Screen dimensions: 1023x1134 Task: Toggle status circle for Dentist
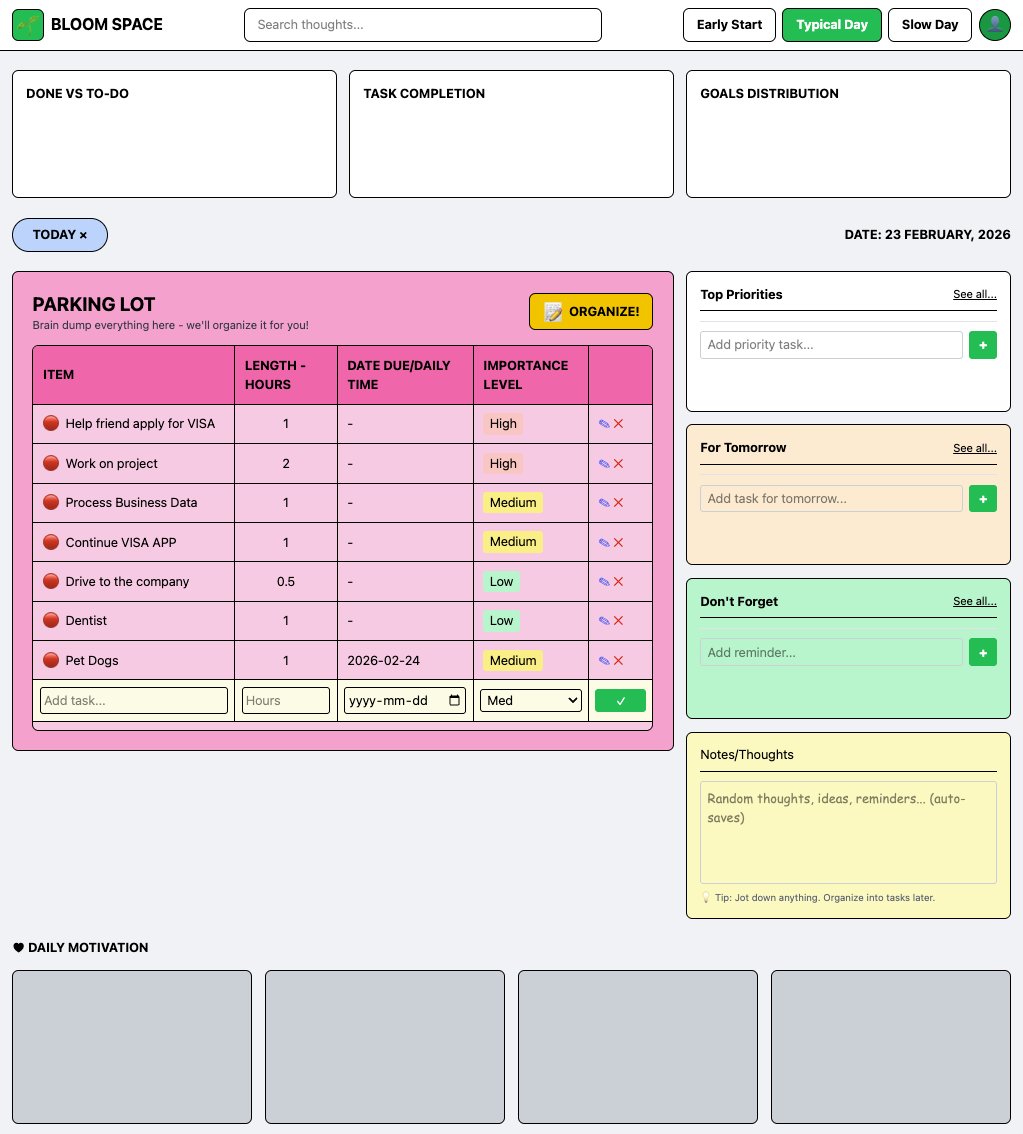51,620
